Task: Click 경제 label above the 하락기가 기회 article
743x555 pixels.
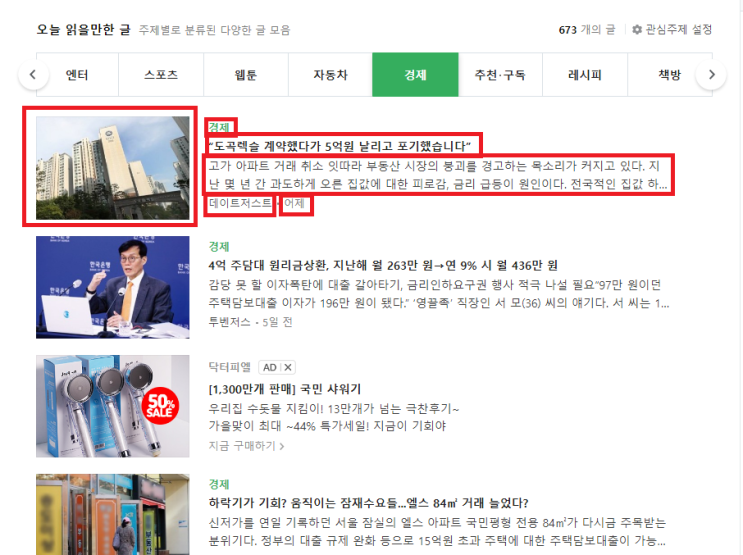Action: (x=219, y=484)
